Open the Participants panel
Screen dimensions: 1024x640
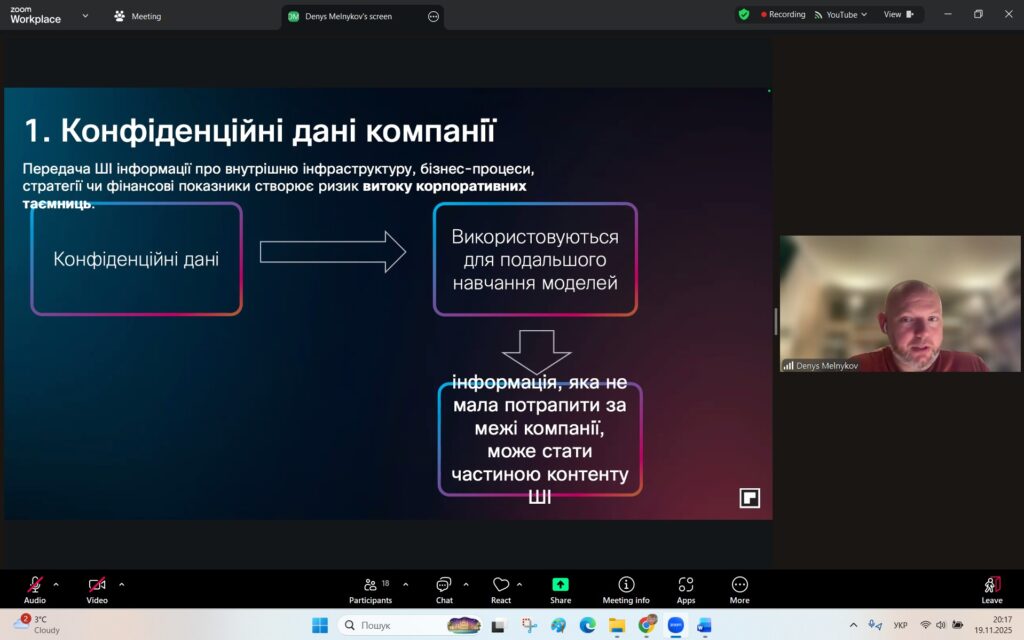369,589
